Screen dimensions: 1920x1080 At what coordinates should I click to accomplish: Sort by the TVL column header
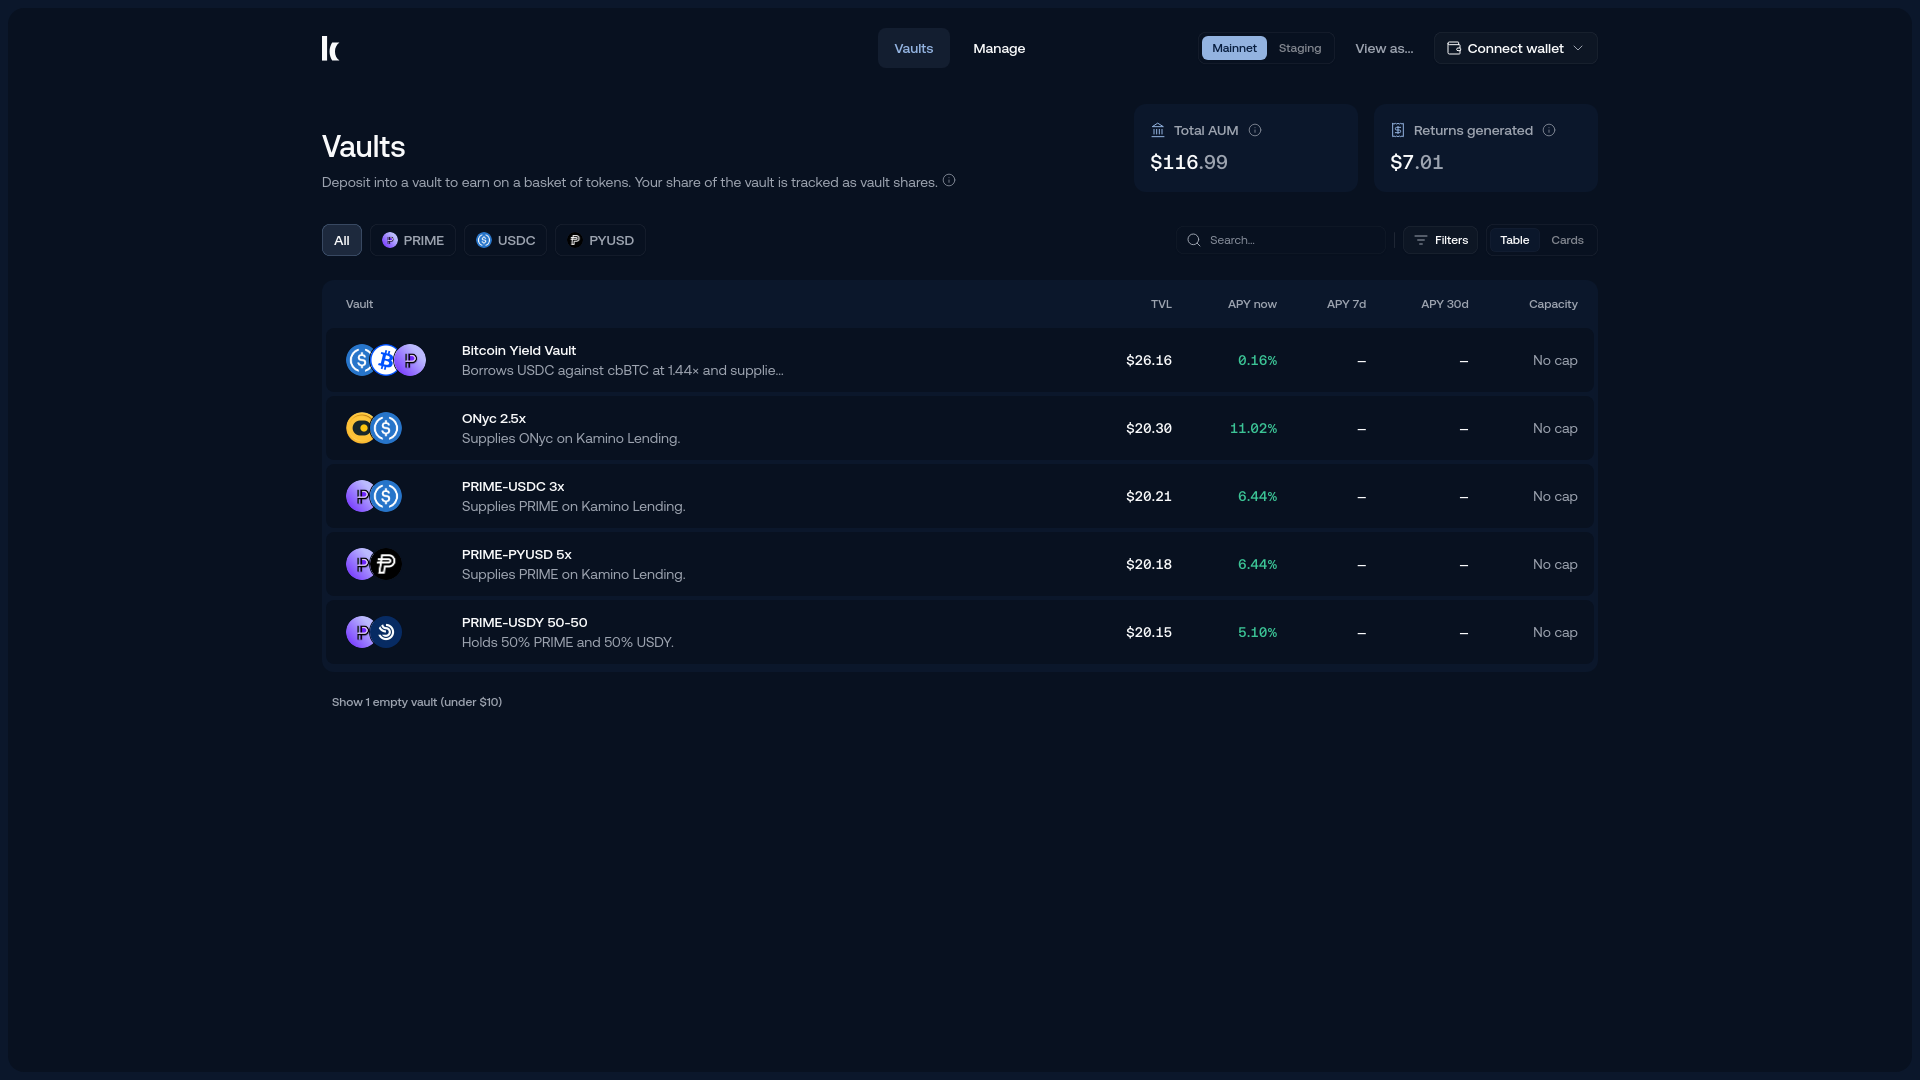coord(1161,304)
